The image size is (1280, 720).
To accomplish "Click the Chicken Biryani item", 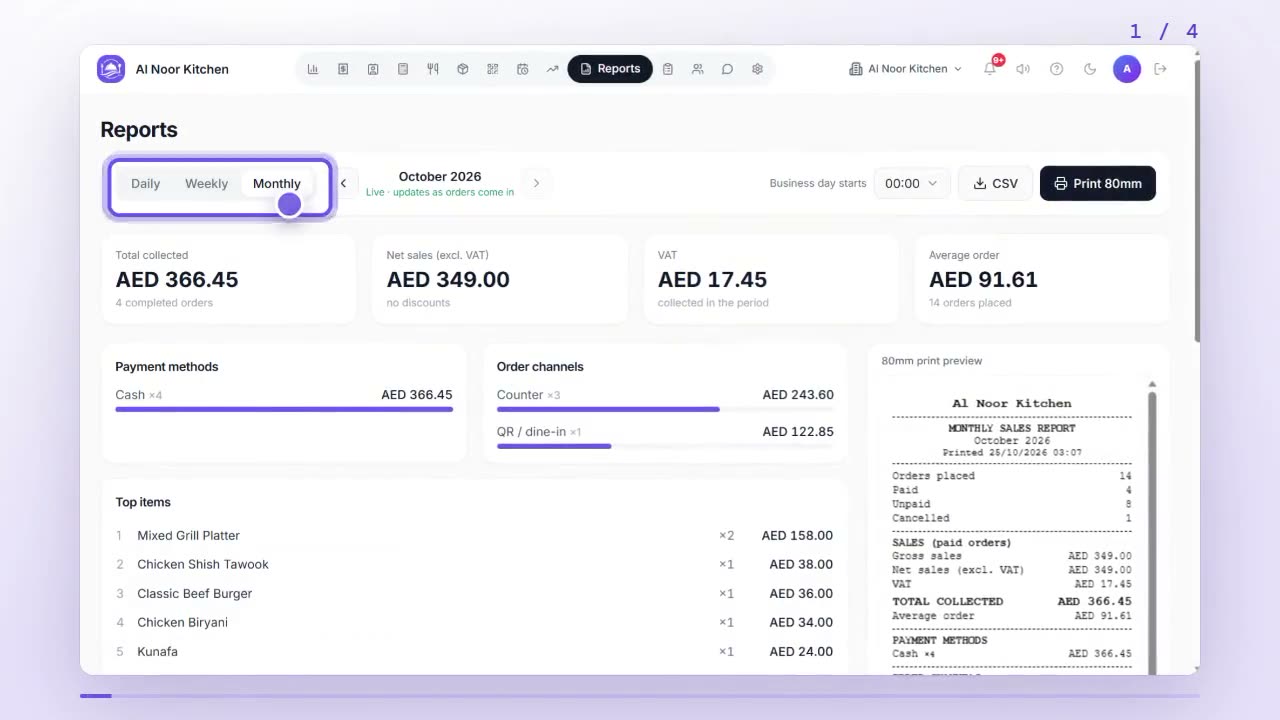I will 183,623.
